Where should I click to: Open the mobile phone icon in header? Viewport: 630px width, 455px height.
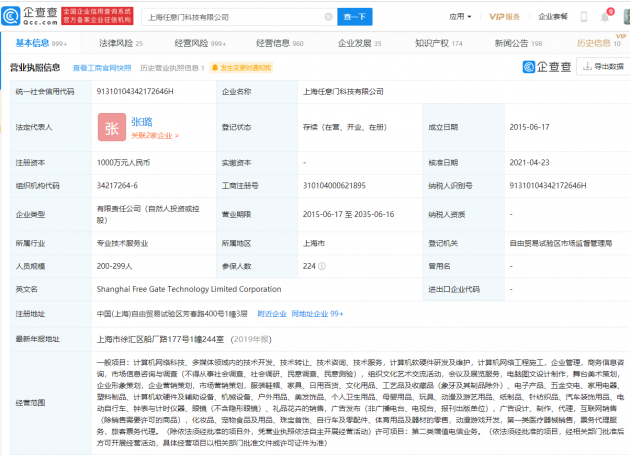(584, 17)
